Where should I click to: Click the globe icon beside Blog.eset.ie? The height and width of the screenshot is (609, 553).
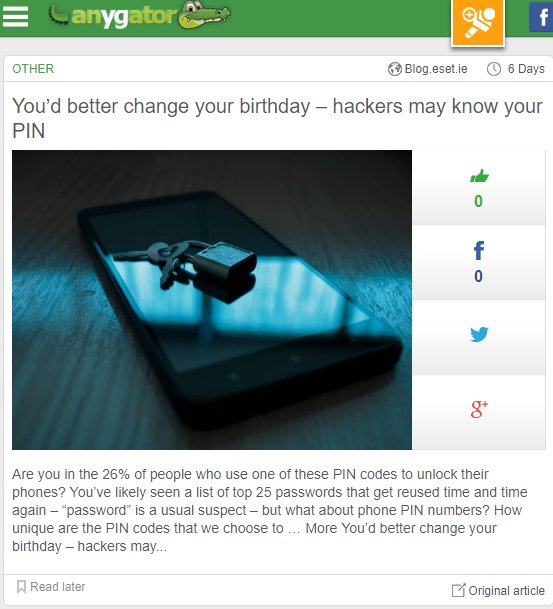pyautogui.click(x=395, y=69)
